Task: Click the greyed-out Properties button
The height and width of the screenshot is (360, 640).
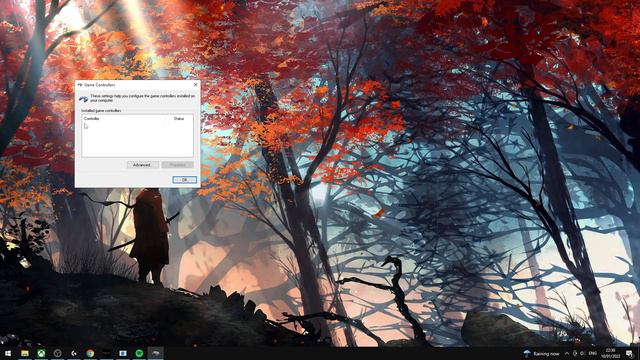Action: point(178,165)
